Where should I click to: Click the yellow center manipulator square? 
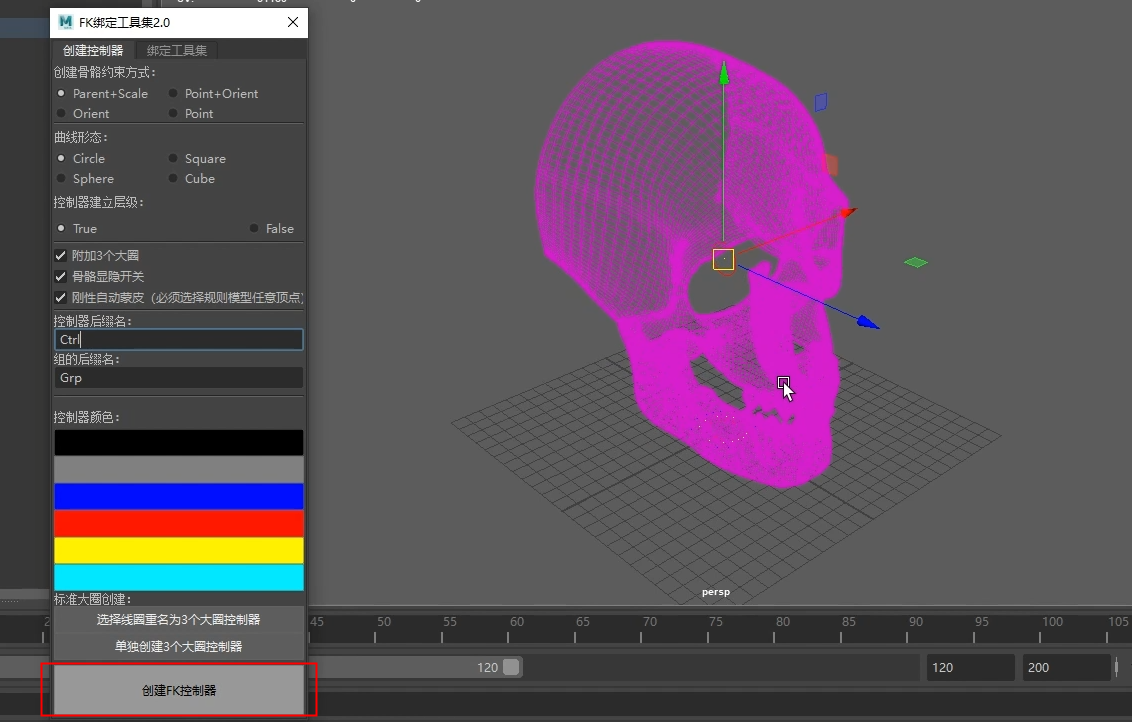click(x=723, y=260)
